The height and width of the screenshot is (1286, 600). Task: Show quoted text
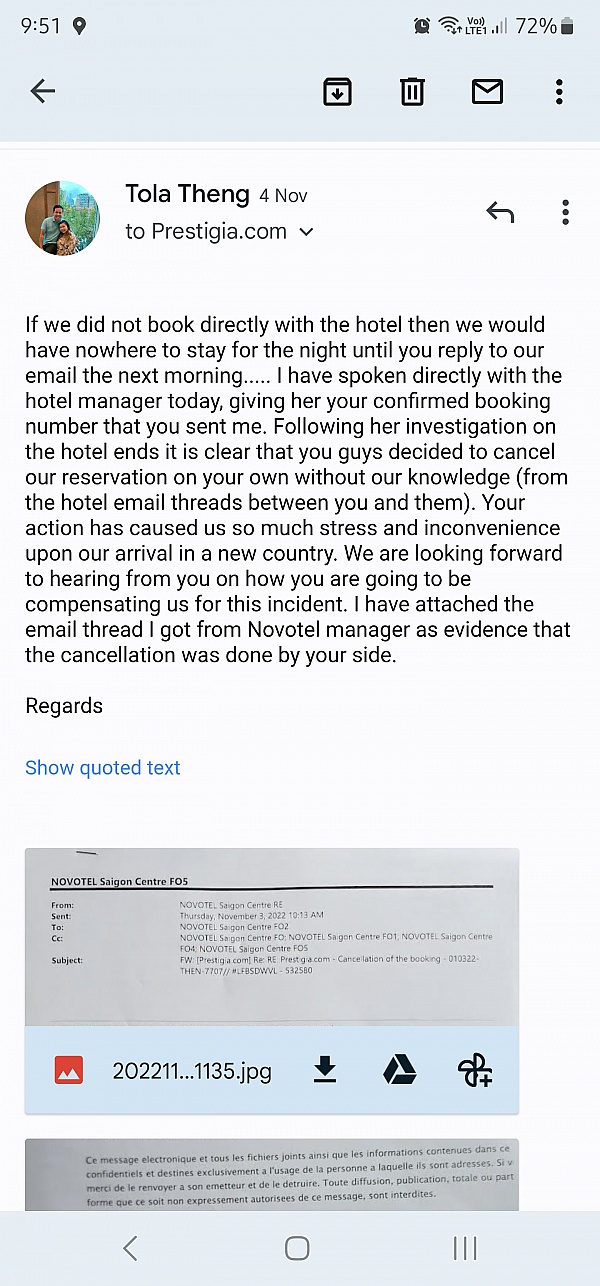point(103,768)
